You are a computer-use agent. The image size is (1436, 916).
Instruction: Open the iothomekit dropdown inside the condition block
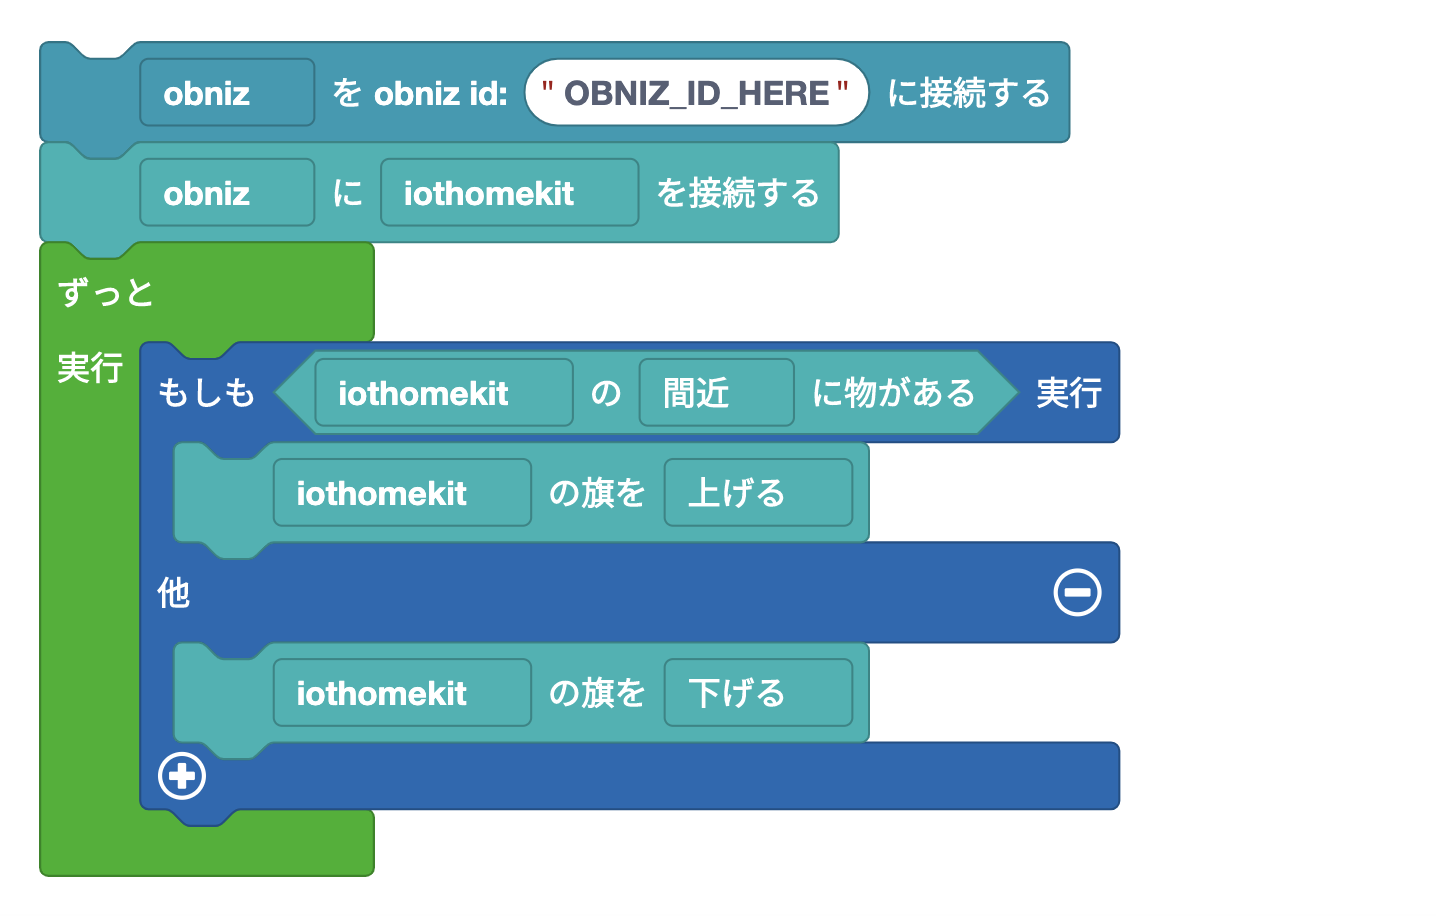pyautogui.click(x=443, y=393)
